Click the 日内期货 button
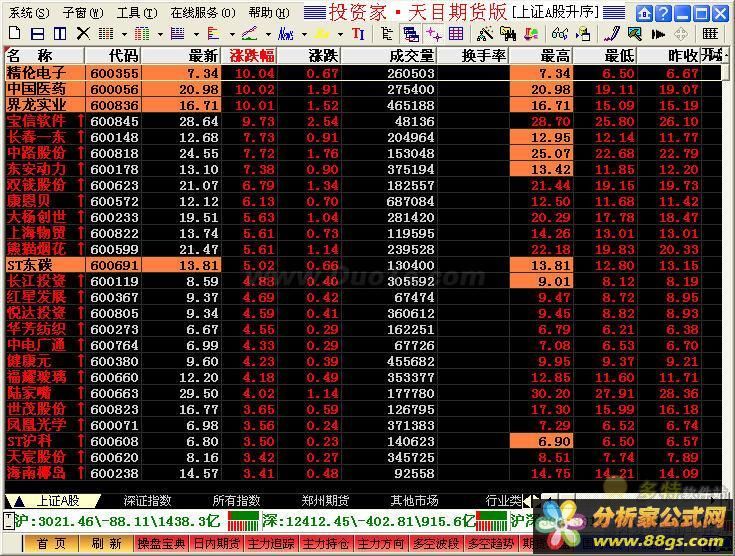Image resolution: width=735 pixels, height=556 pixels. pos(216,544)
